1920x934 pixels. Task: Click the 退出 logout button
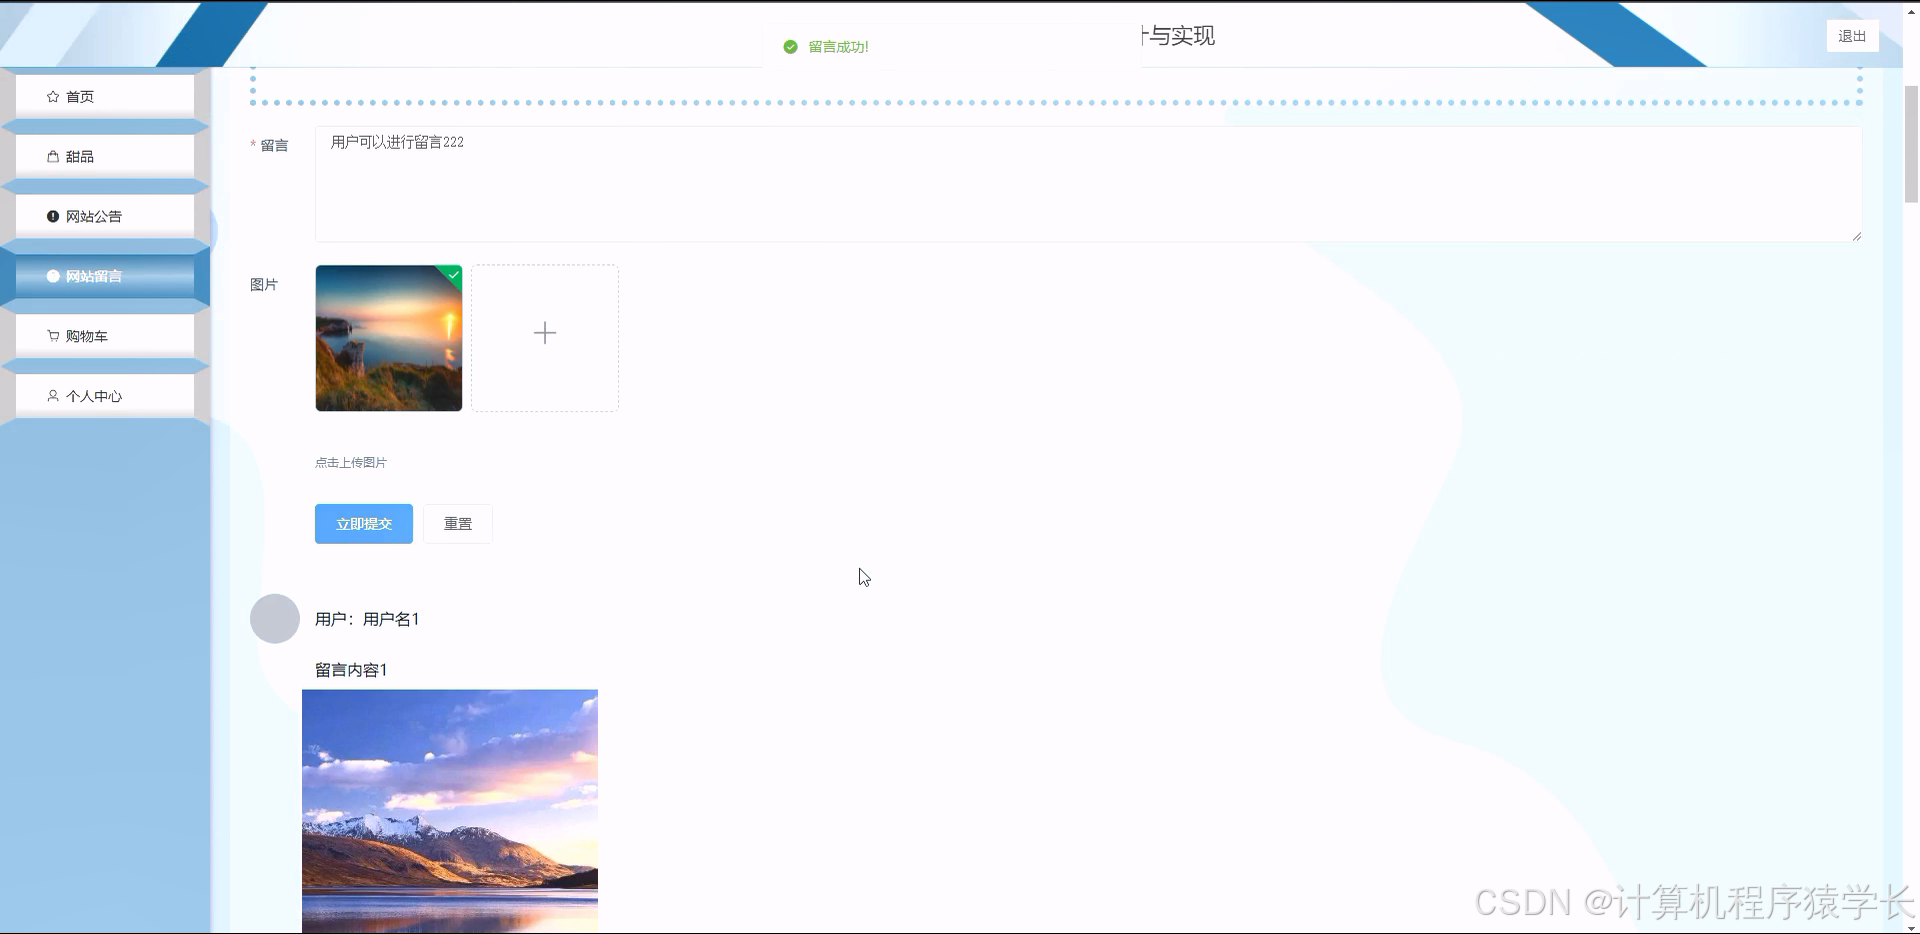(x=1852, y=36)
